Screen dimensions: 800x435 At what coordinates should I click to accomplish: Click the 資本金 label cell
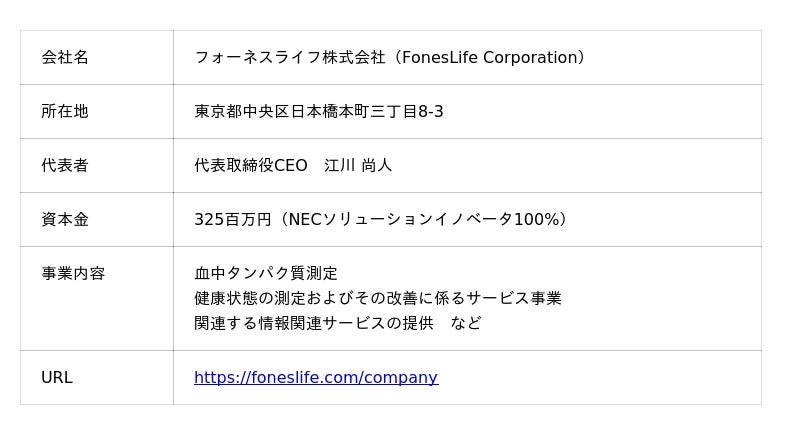click(65, 220)
